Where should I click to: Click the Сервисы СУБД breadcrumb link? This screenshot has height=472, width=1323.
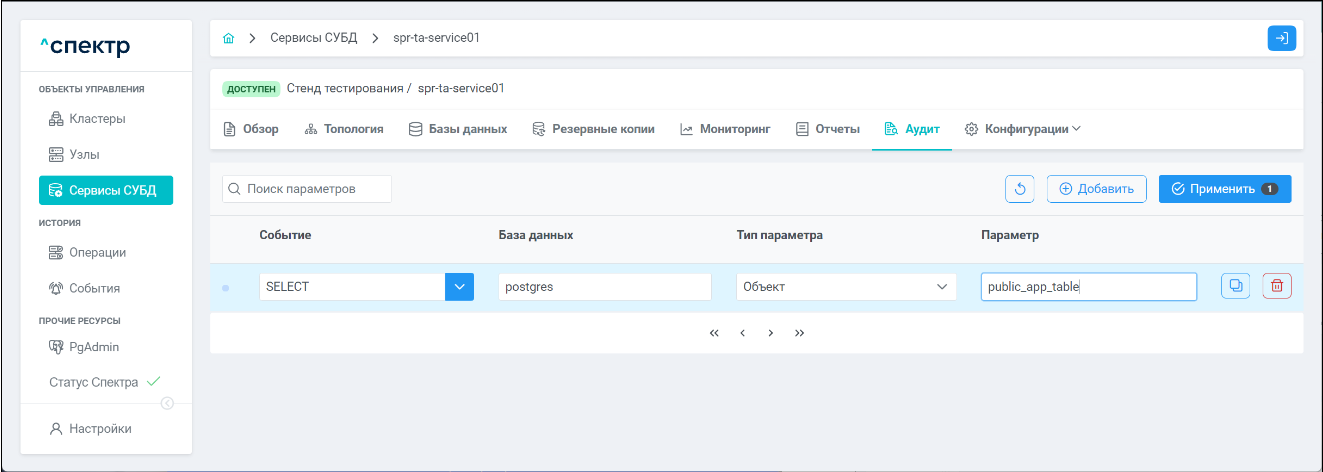pos(313,38)
